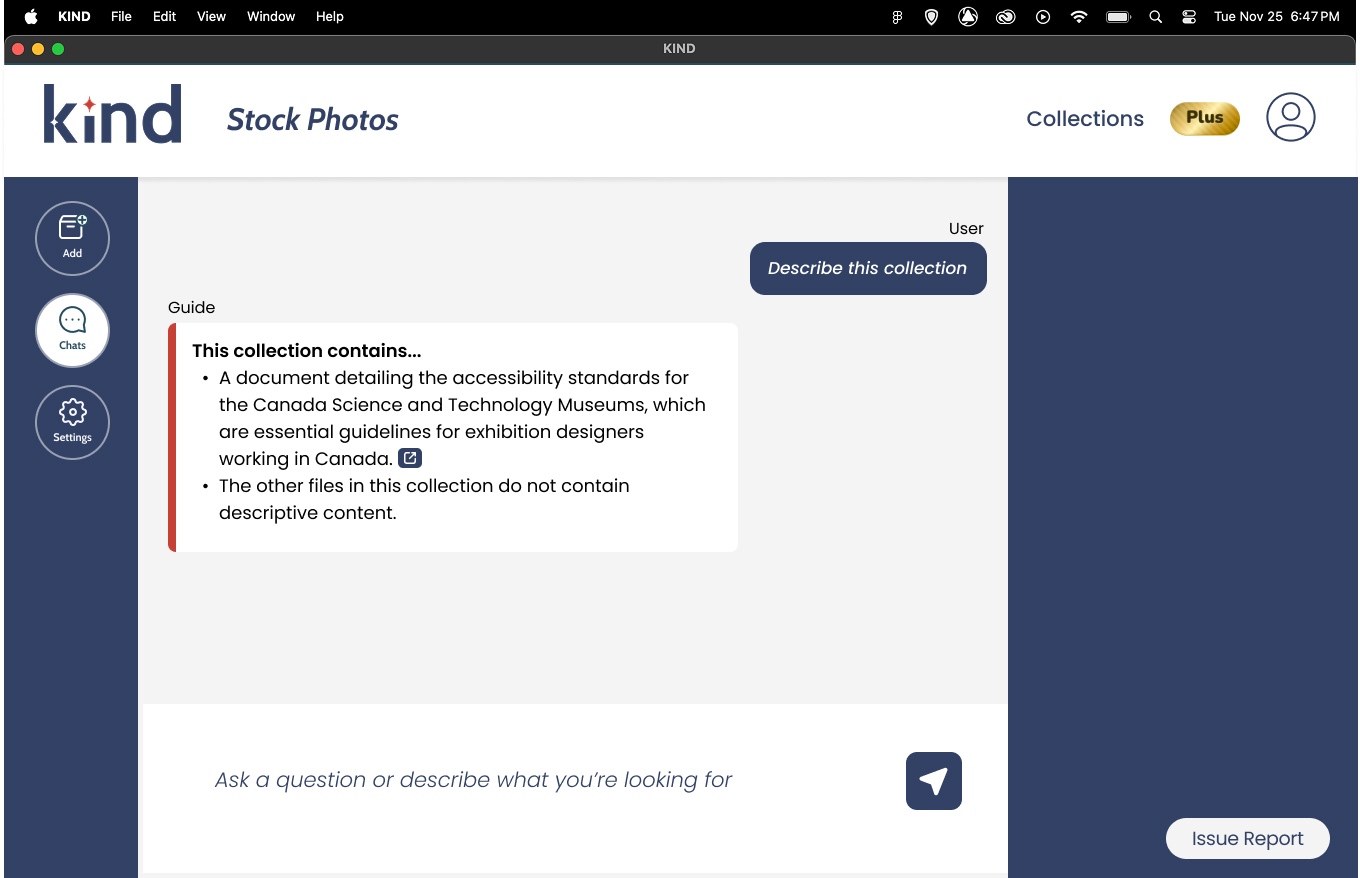This screenshot has width=1360, height=878.
Task: Open the Help menu
Action: pos(329,16)
